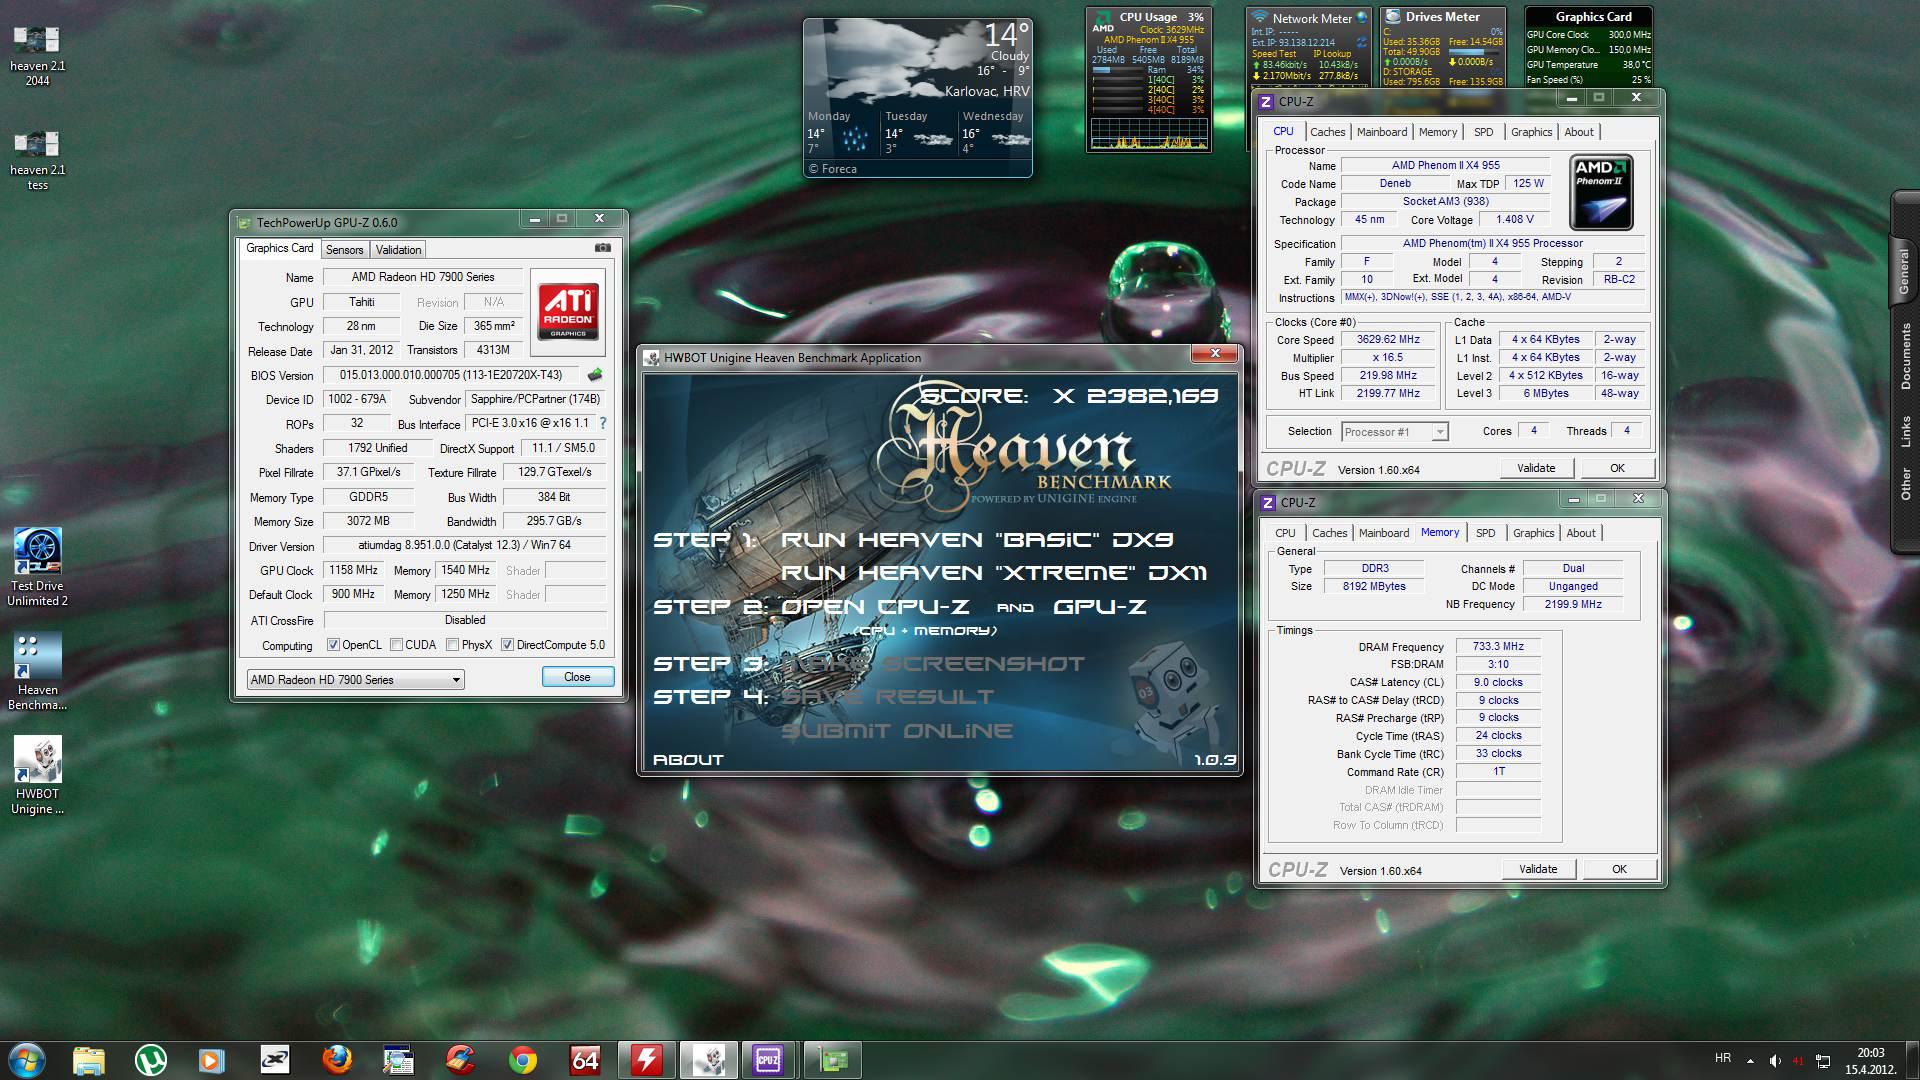Image resolution: width=1920 pixels, height=1080 pixels.
Task: Click RUN HEAVEN "BASIC" DX9
Action: [977, 540]
